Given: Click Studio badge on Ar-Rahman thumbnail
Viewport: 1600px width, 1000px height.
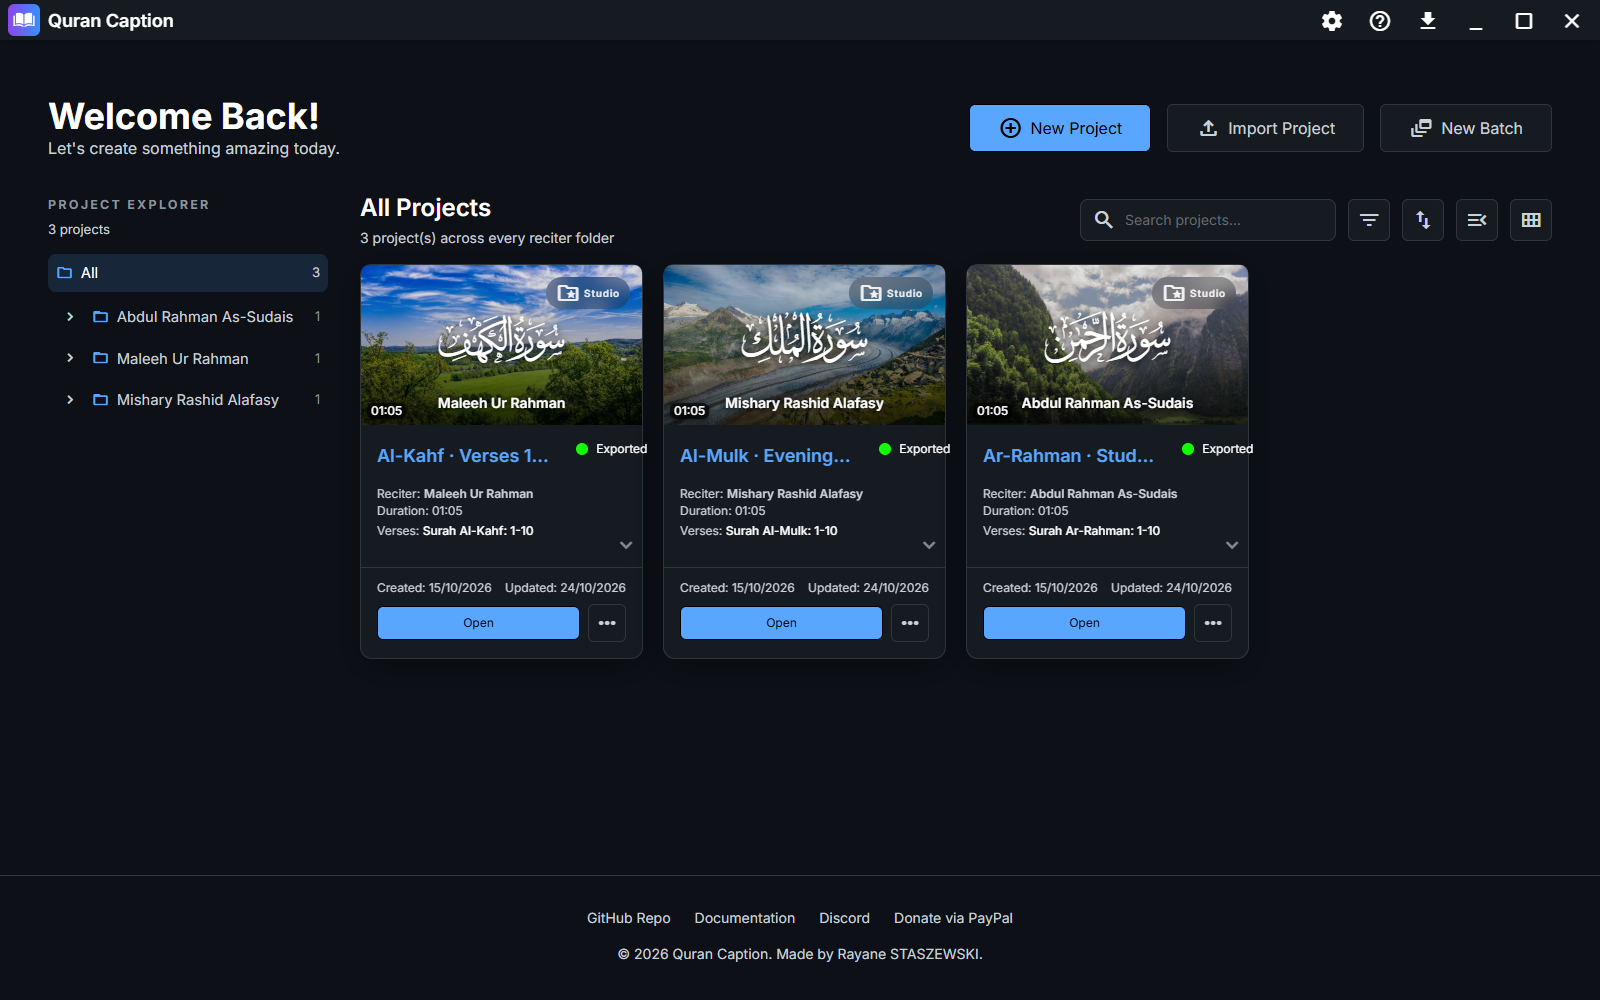Looking at the screenshot, I should point(1194,293).
